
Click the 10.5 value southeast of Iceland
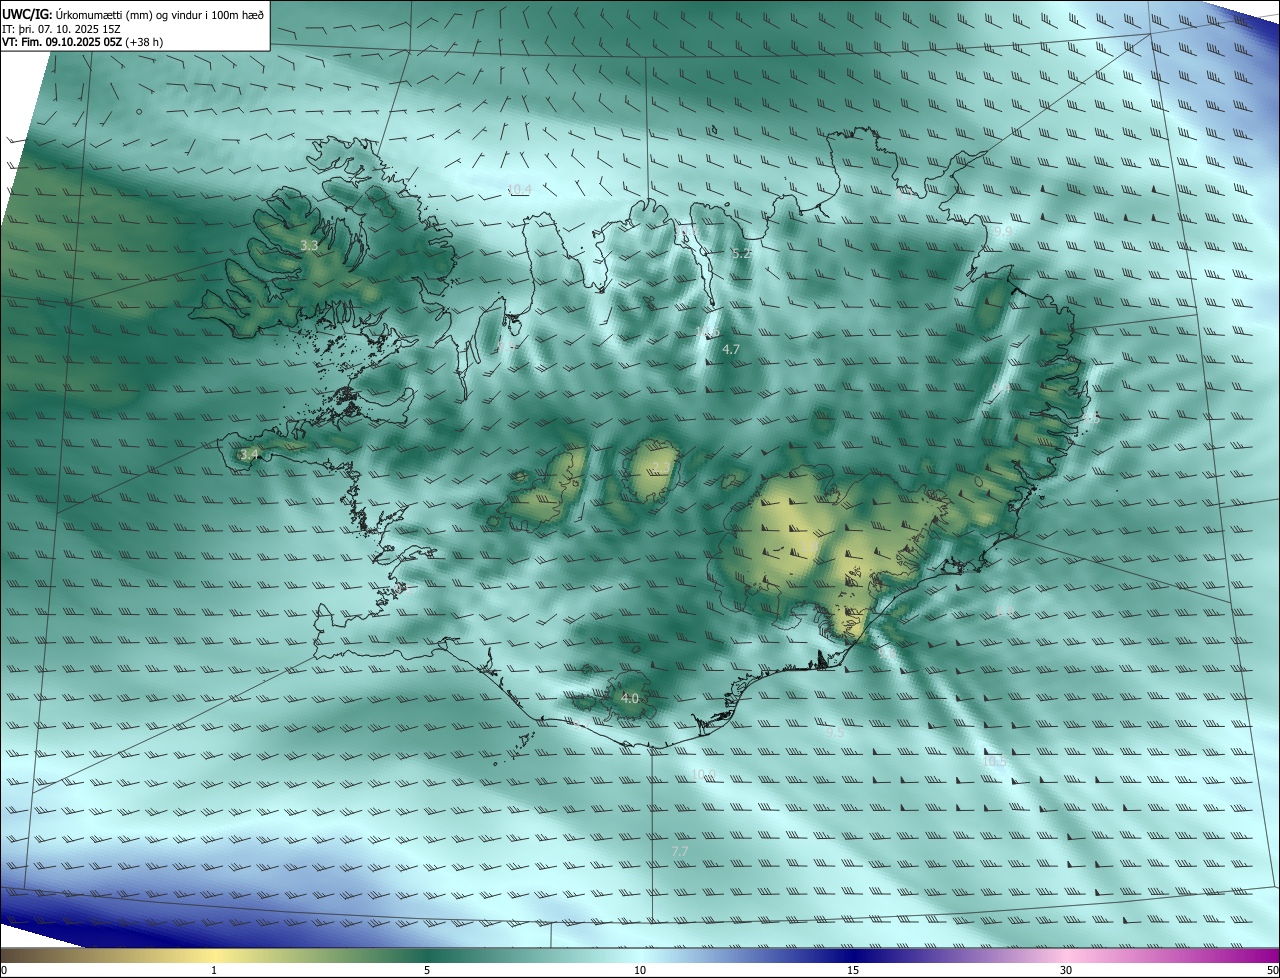(994, 761)
